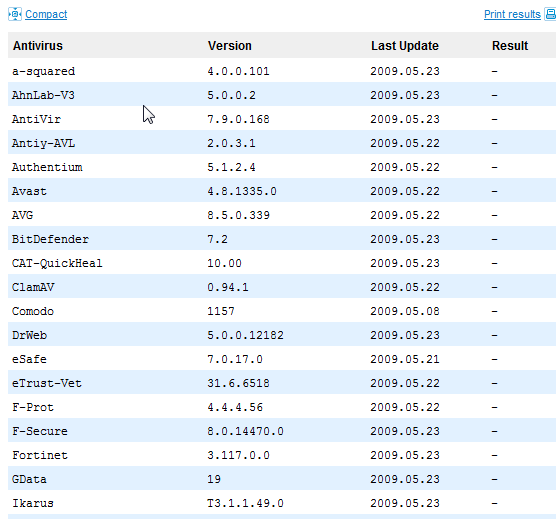Click version 7.0.17.0 for eSafe
The image size is (556, 519).
tap(235, 359)
